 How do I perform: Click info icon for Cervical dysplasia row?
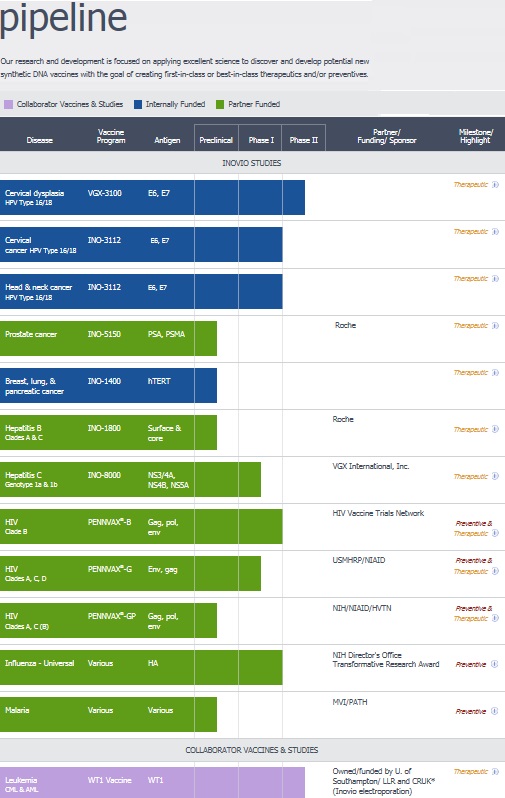pyautogui.click(x=495, y=185)
